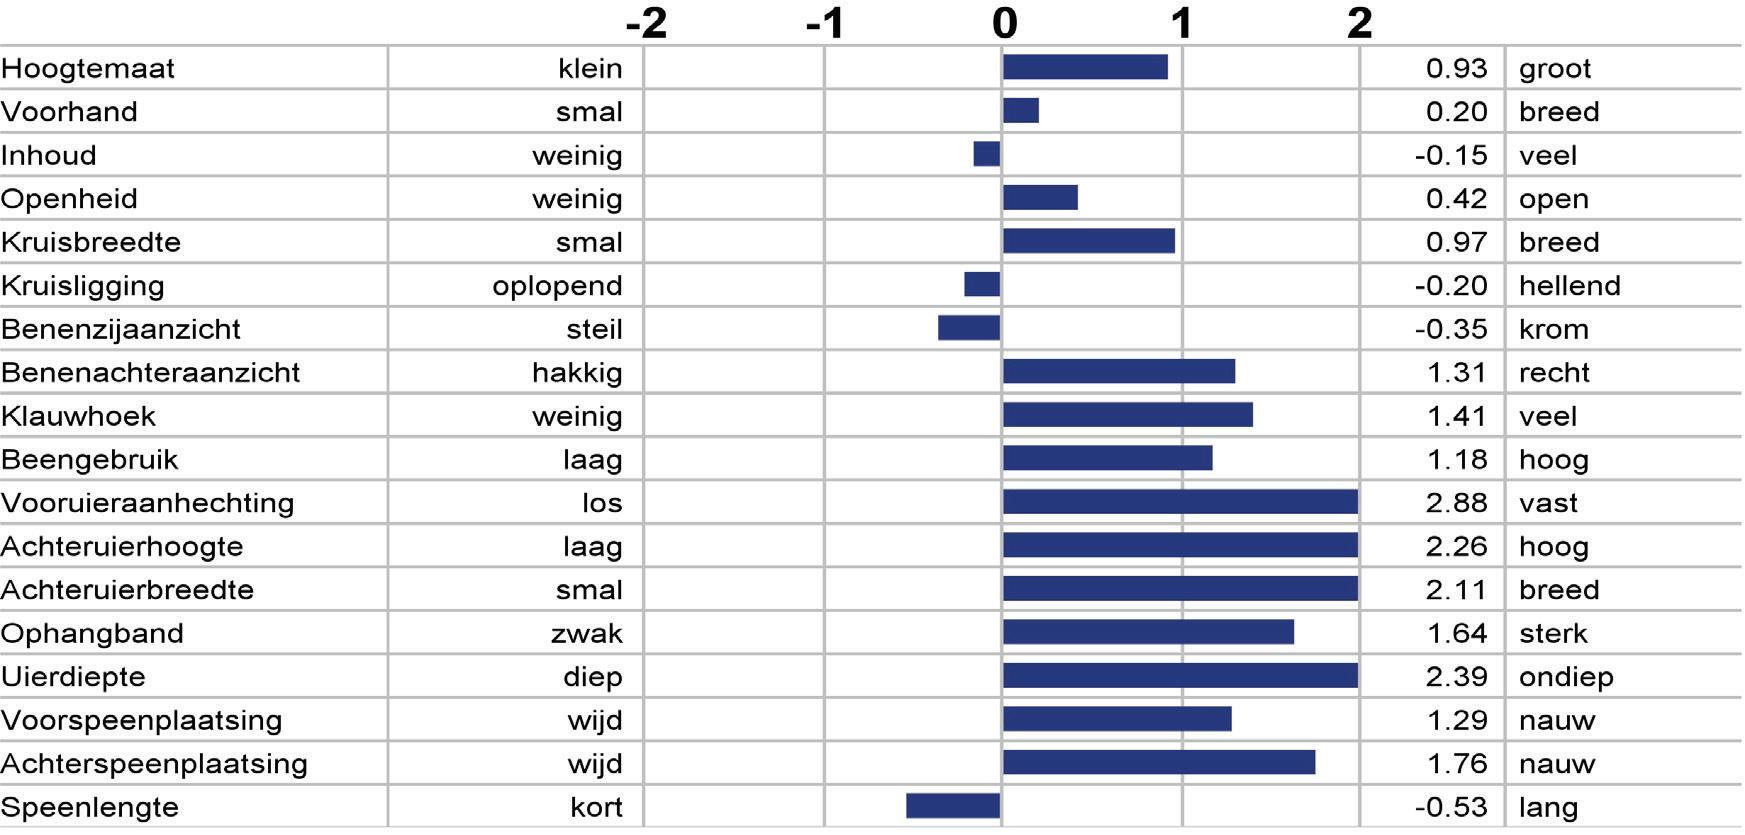Select the Klauwhoek value 1.41
The image size is (1745, 835).
pyautogui.click(x=1456, y=416)
